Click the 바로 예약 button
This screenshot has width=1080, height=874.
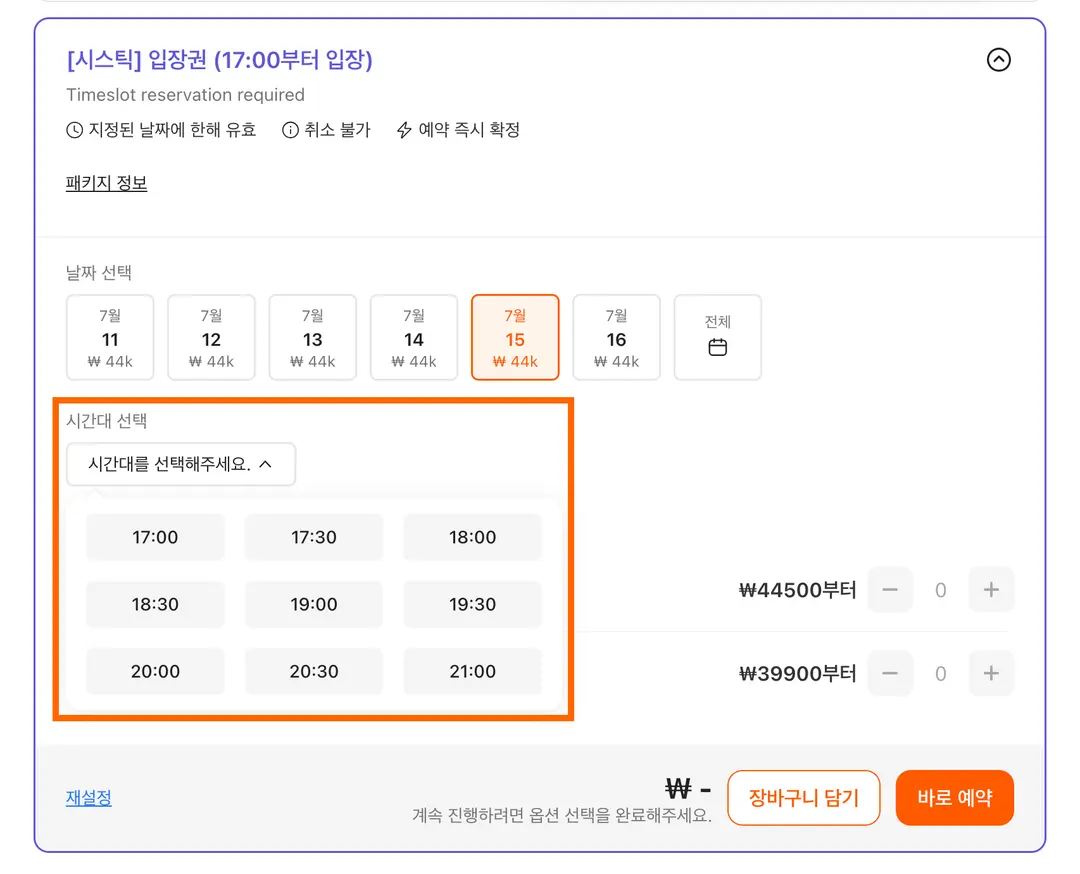click(955, 798)
